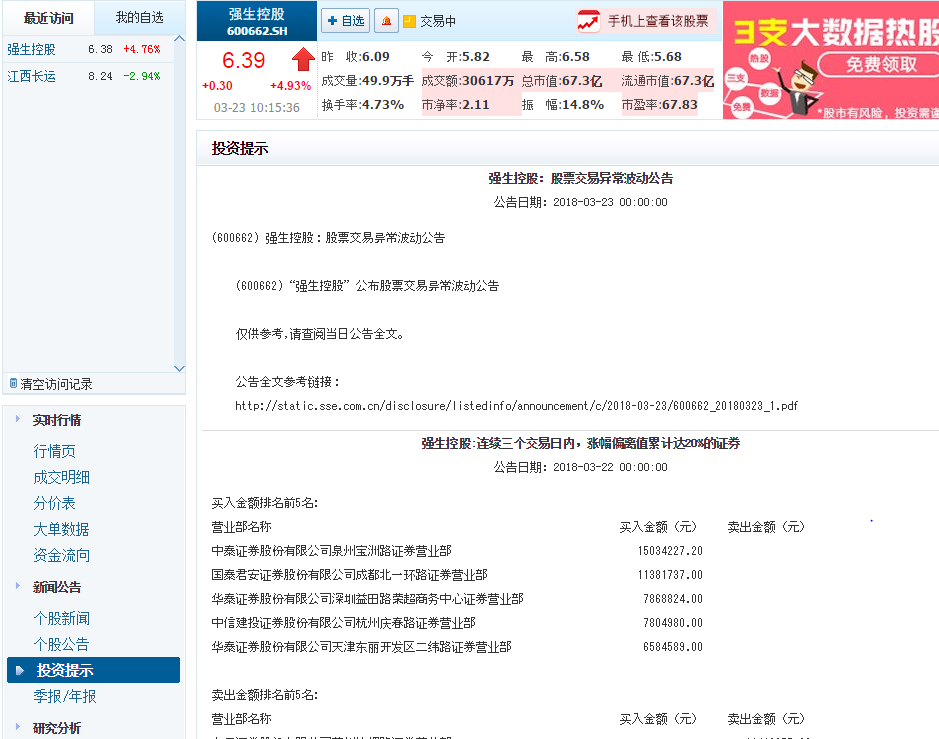
Task: Open 季报/年报 in sidebar
Action: coord(65,696)
